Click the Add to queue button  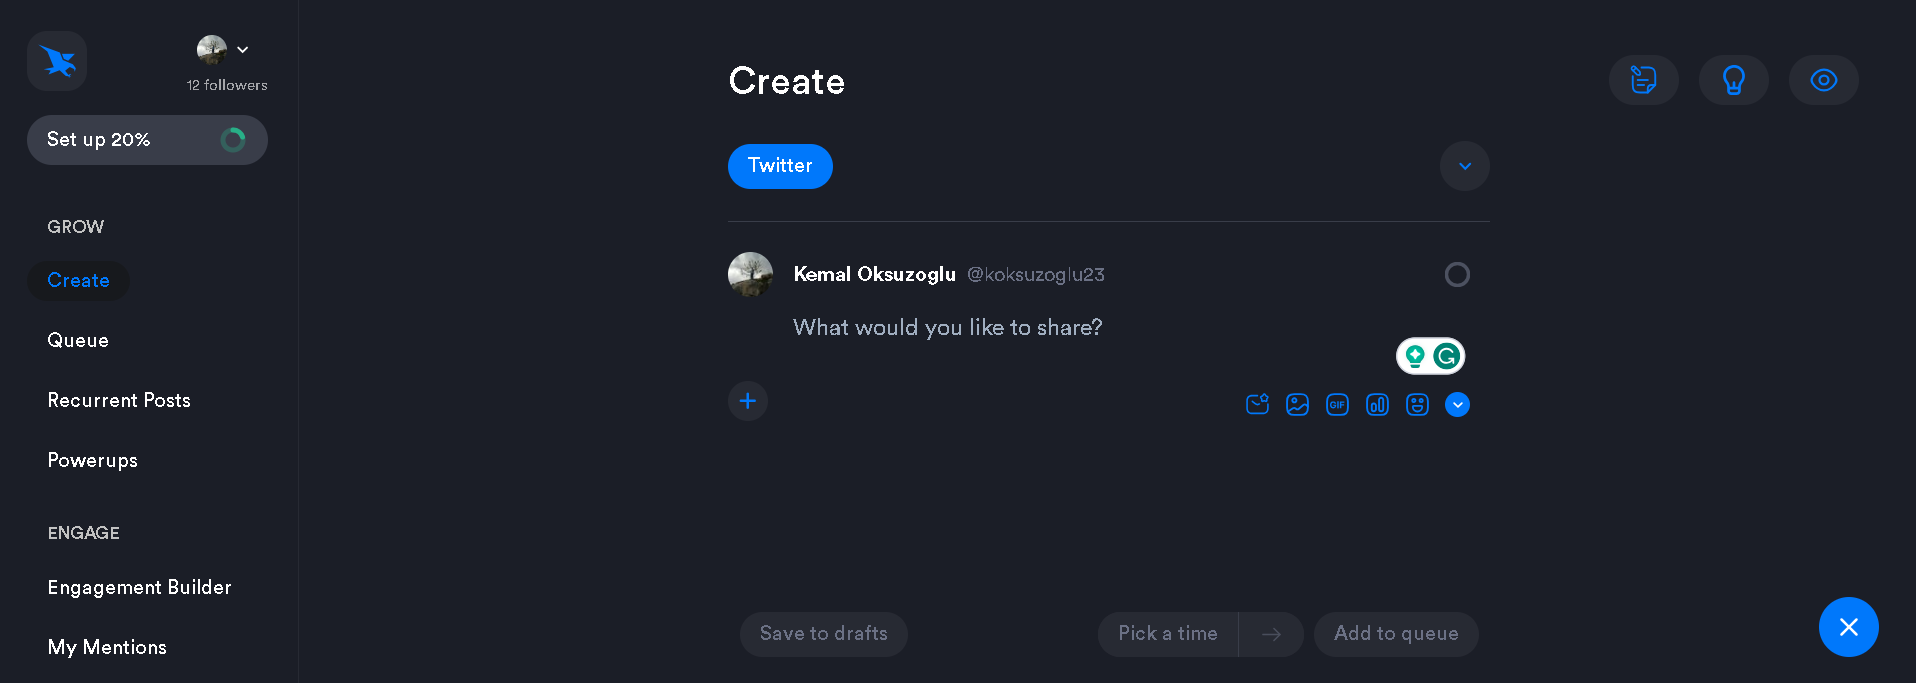pos(1396,633)
